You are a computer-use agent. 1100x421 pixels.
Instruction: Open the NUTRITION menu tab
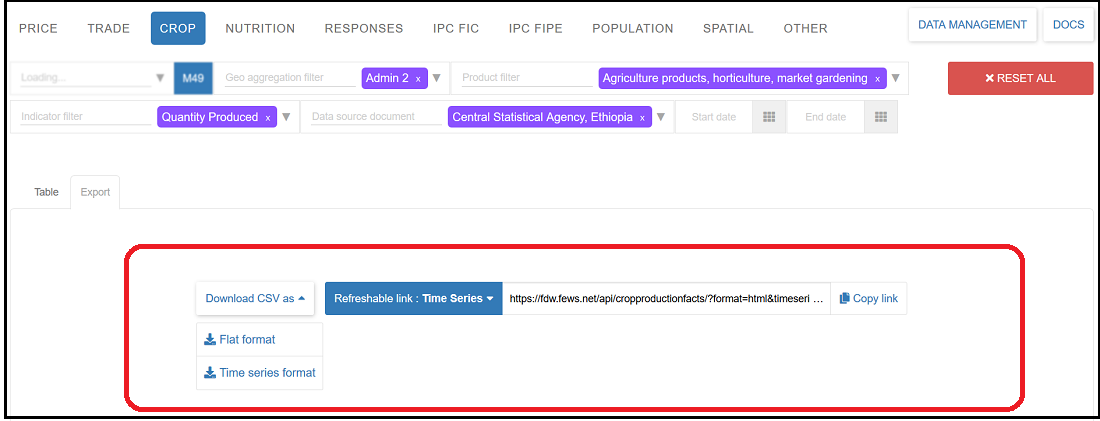[260, 28]
